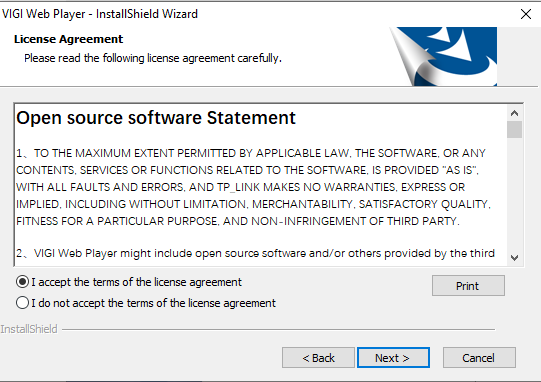Click the line starting 'IMPLIED, INCLUDING WITHOUT LIMITATION'
541x382 pixels.
(254, 204)
